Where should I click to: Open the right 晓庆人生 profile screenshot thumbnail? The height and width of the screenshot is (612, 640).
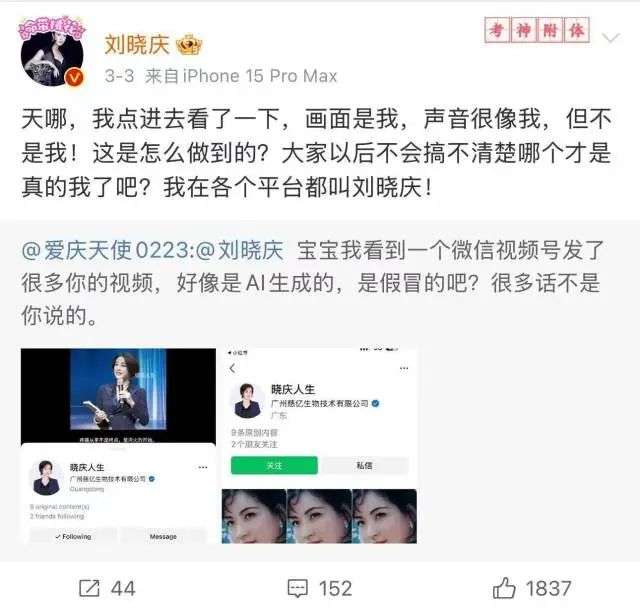[319, 446]
